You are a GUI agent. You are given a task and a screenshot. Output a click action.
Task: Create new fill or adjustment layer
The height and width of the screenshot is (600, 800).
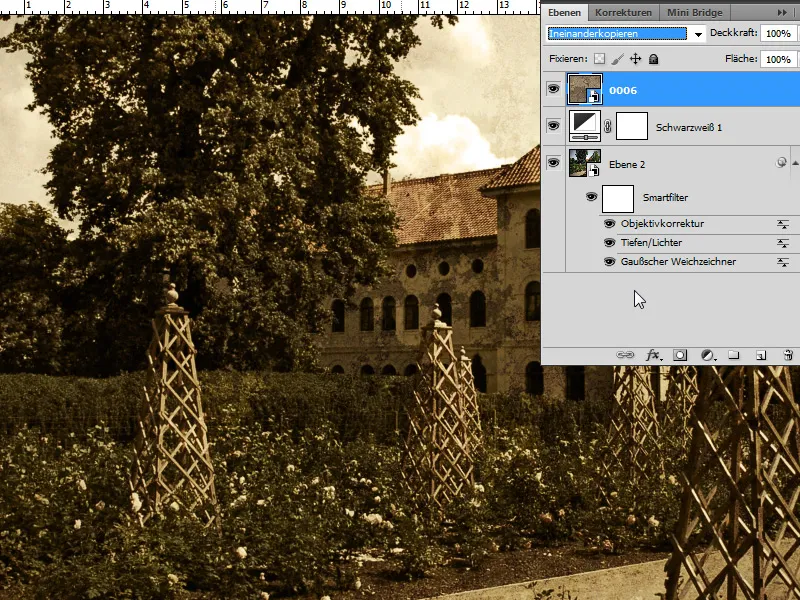click(x=708, y=355)
